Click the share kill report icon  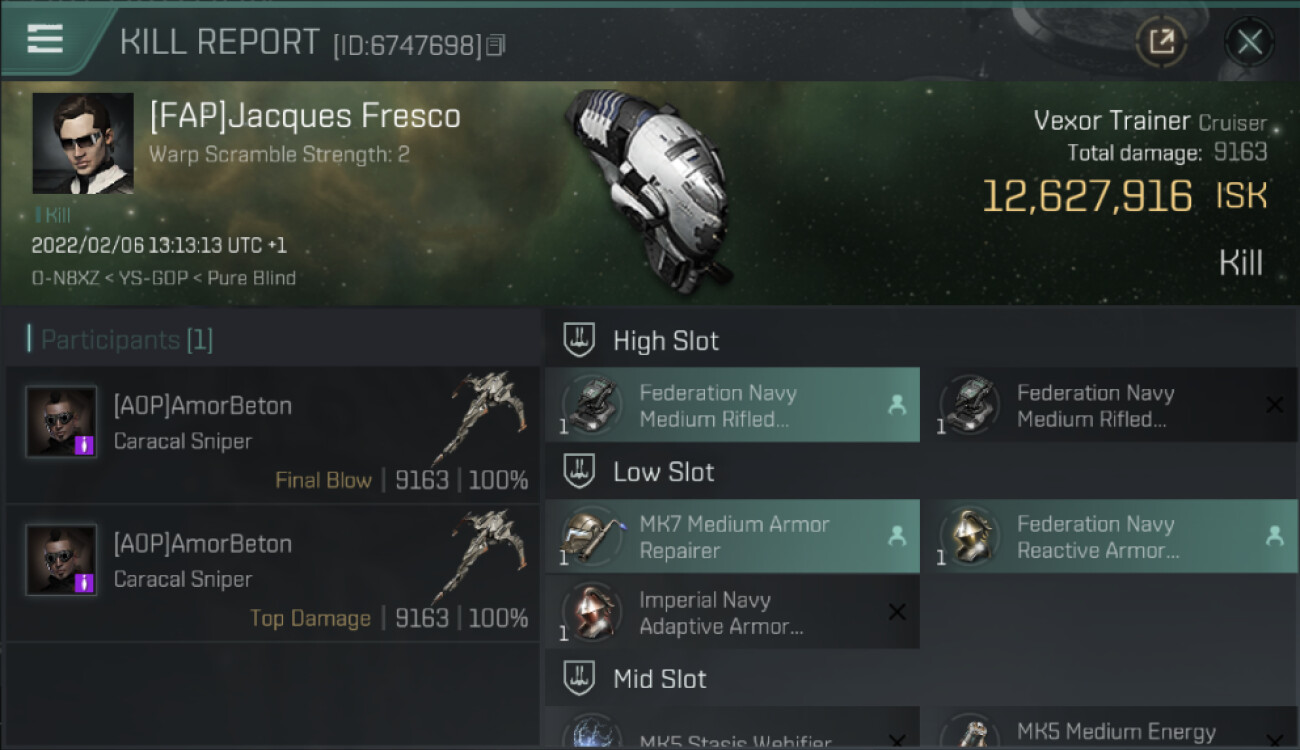coord(1161,42)
